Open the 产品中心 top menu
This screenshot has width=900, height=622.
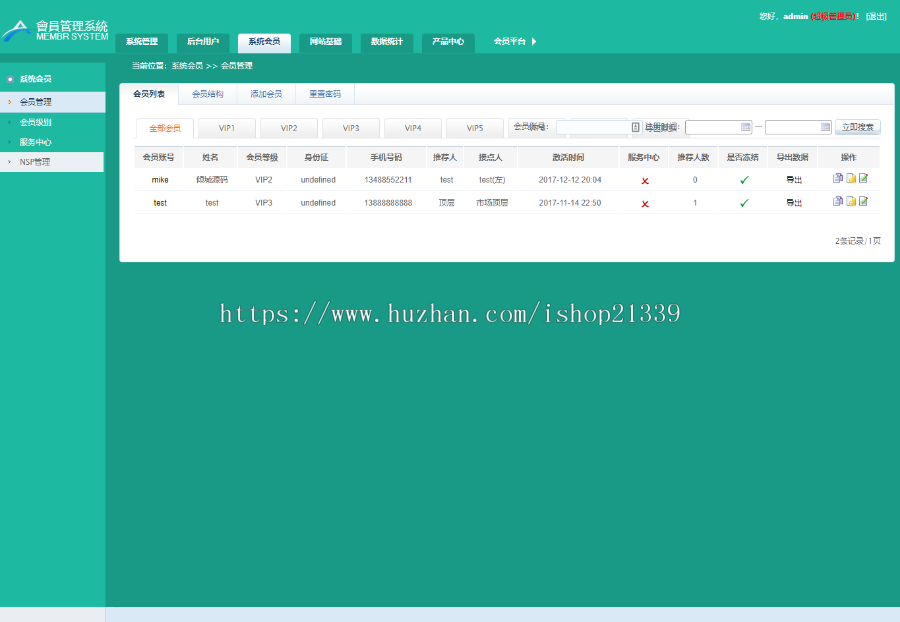[448, 42]
